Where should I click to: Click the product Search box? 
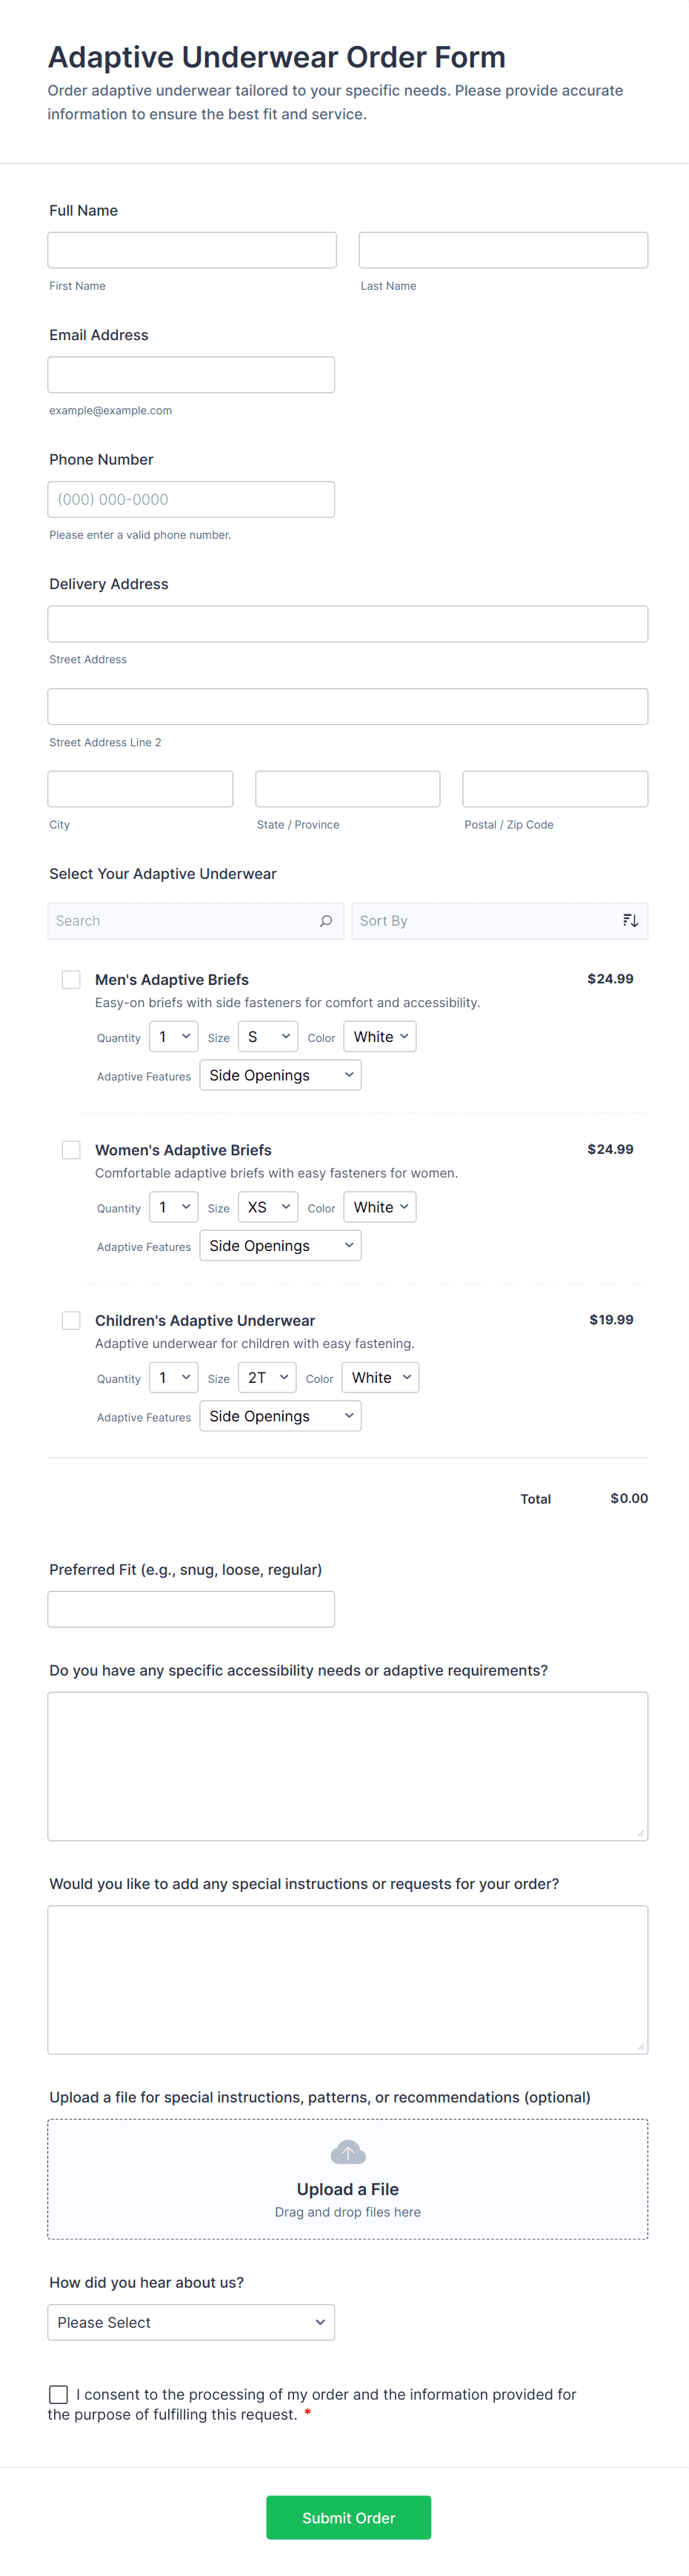pos(185,921)
